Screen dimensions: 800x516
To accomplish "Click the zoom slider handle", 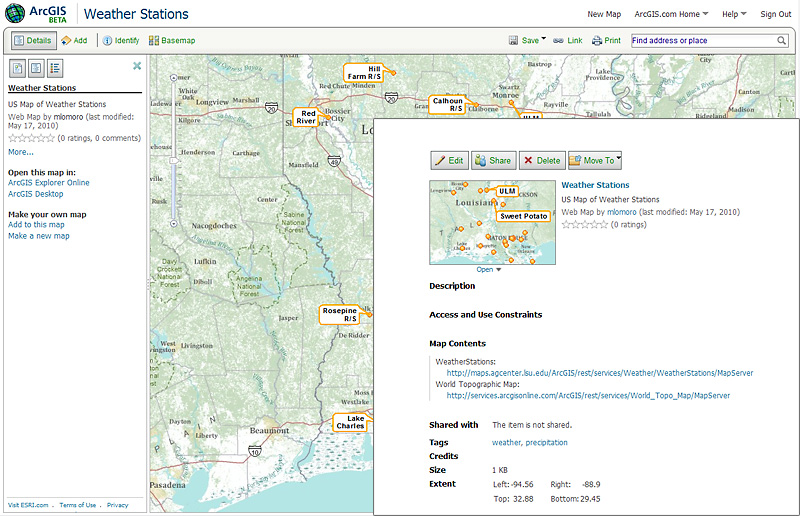I will tap(173, 161).
